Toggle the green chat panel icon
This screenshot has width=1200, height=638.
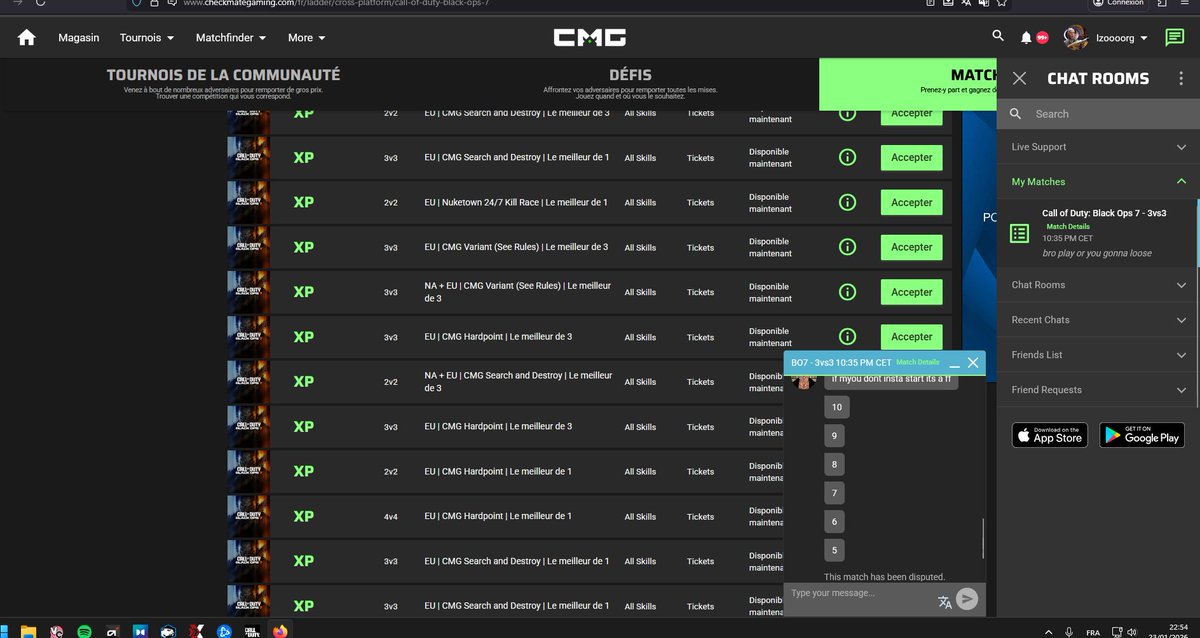click(1174, 38)
